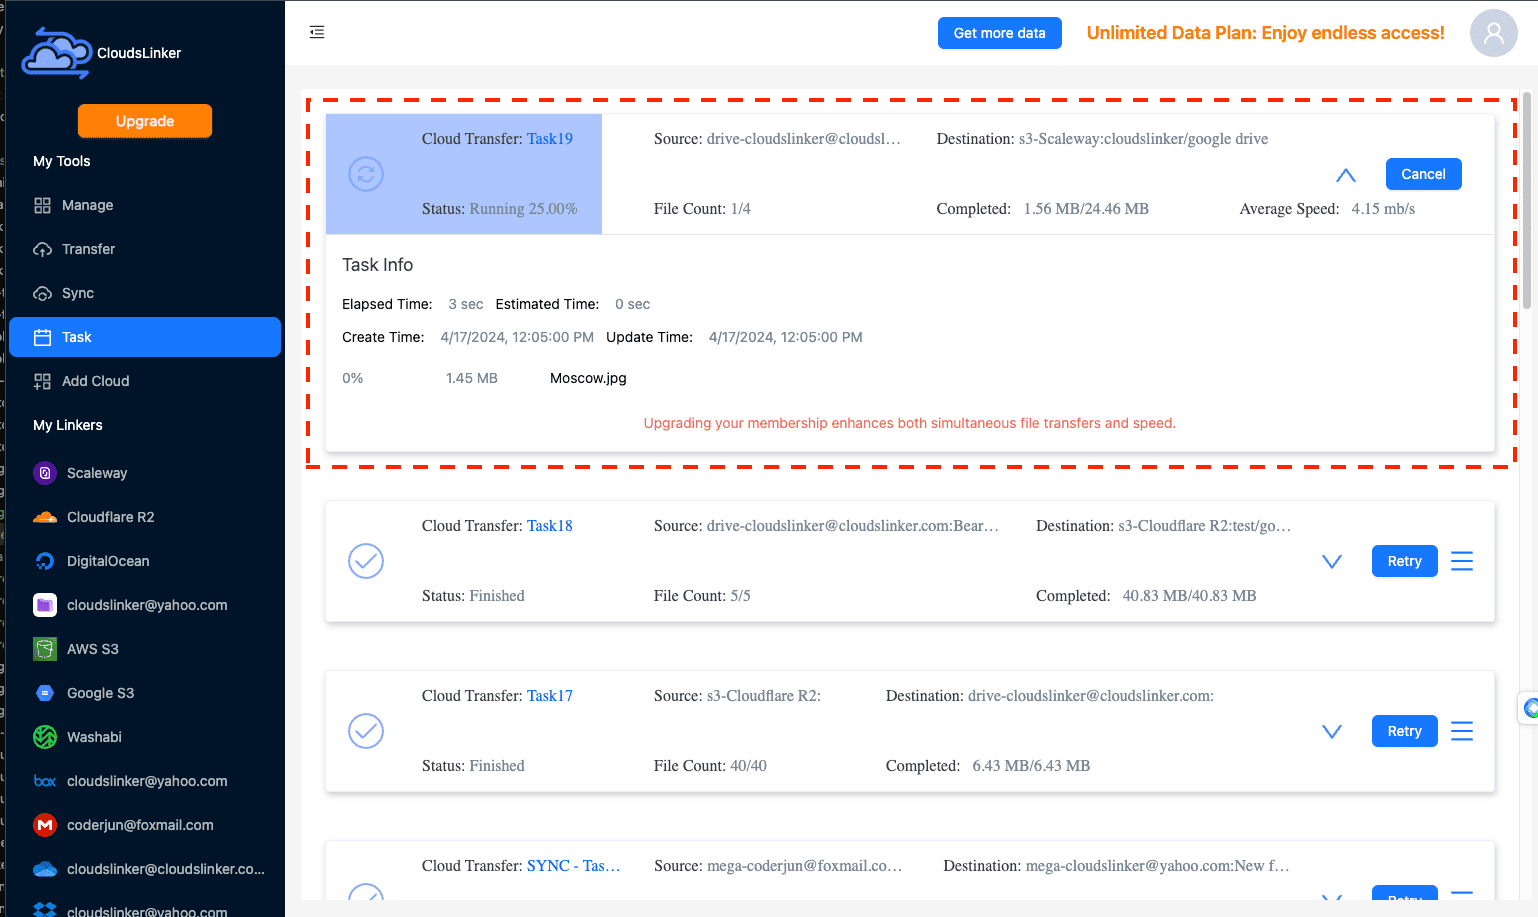
Task: Click the Washabi green ball icon
Action: [x=45, y=737]
